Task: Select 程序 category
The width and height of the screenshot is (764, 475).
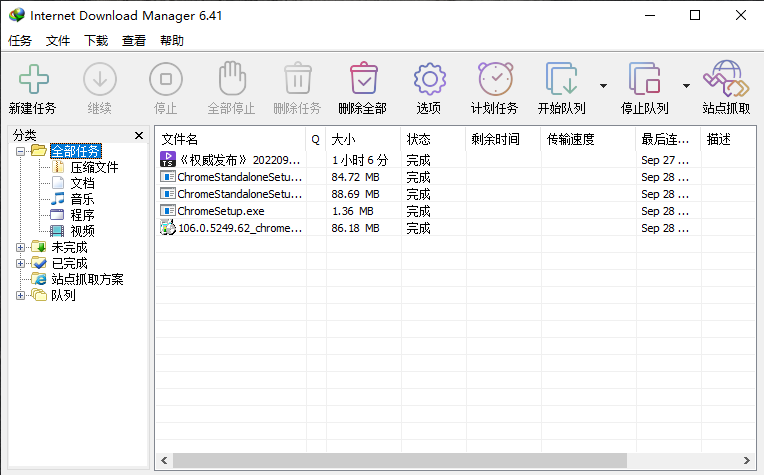Action: pos(82,215)
